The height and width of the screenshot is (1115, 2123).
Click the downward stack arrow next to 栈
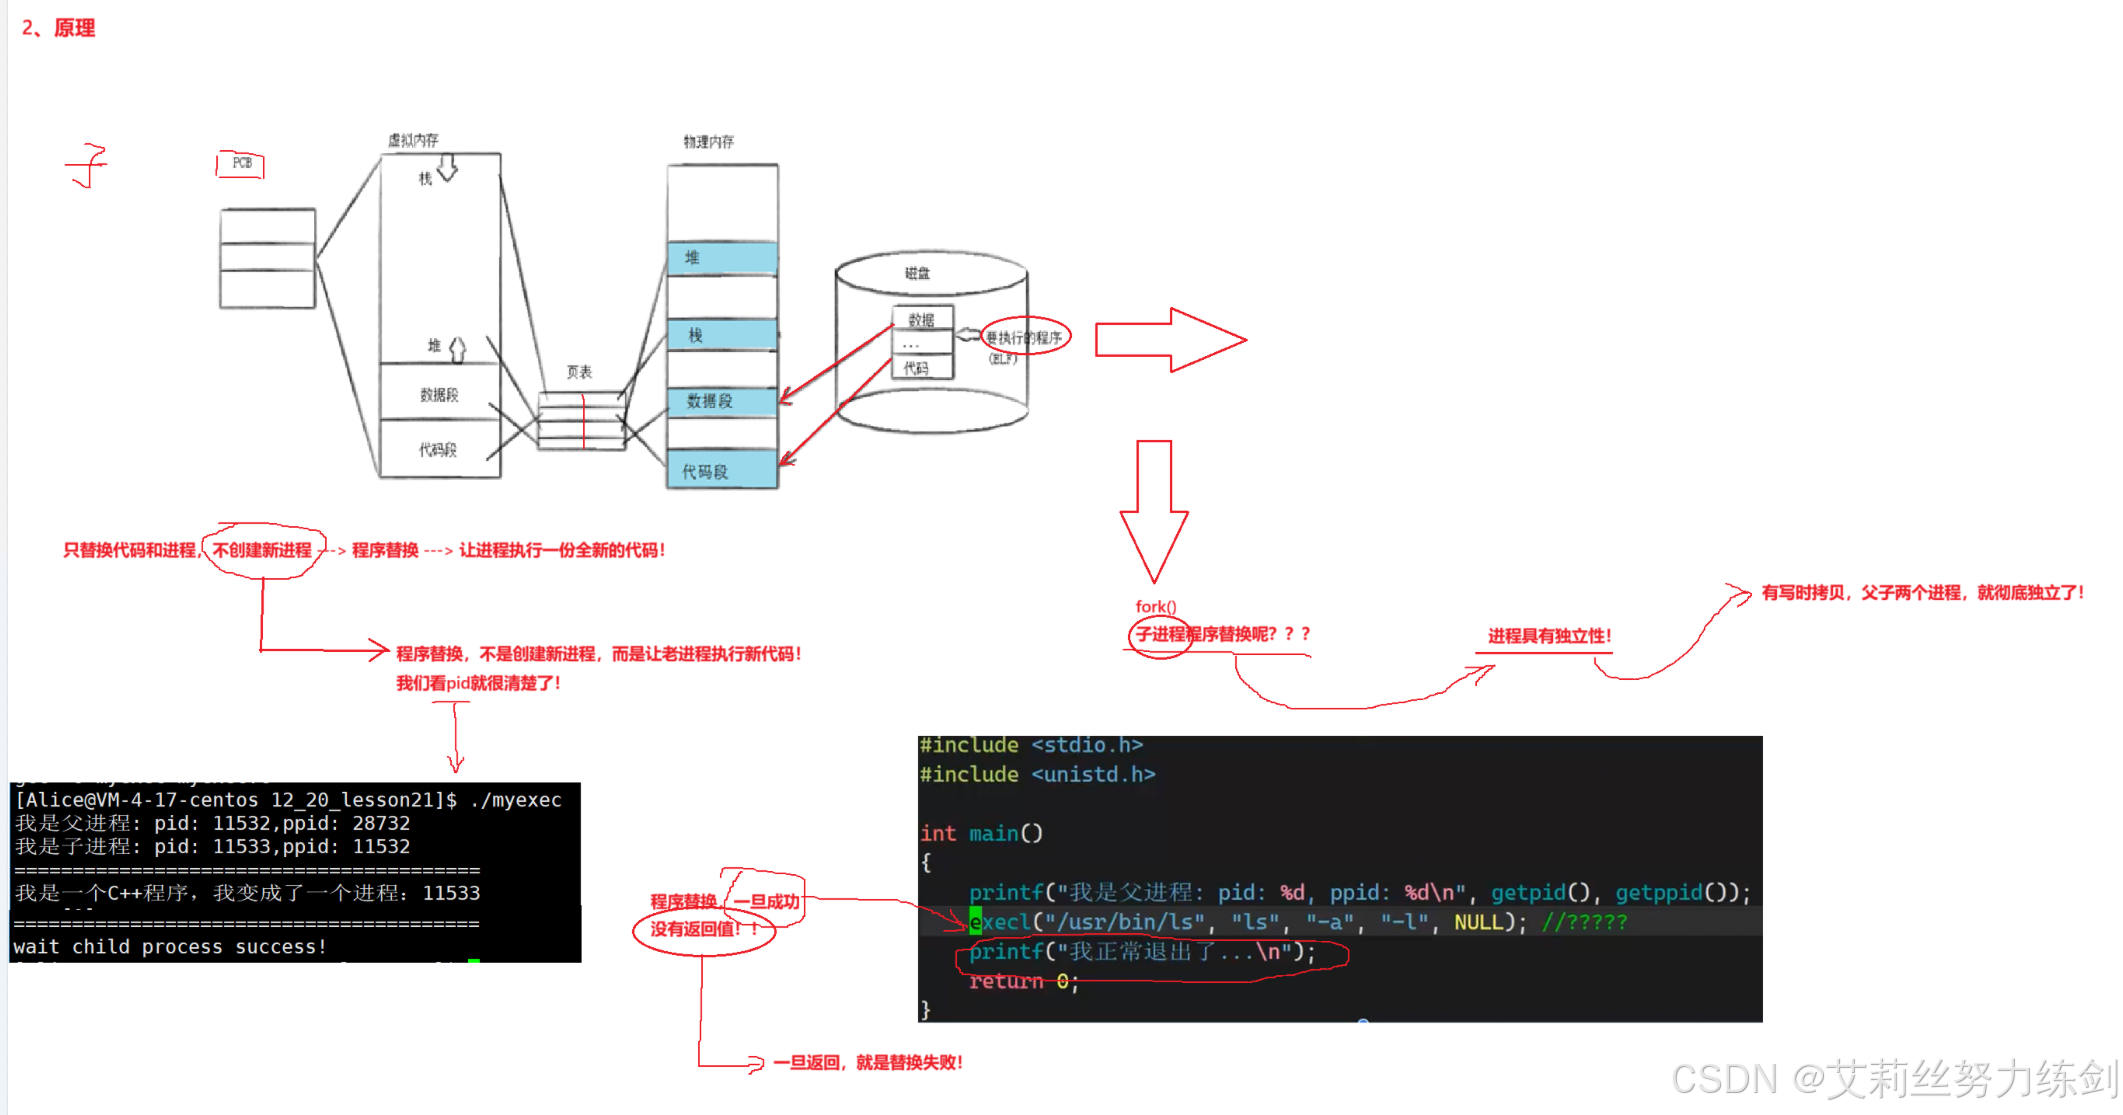coord(447,168)
